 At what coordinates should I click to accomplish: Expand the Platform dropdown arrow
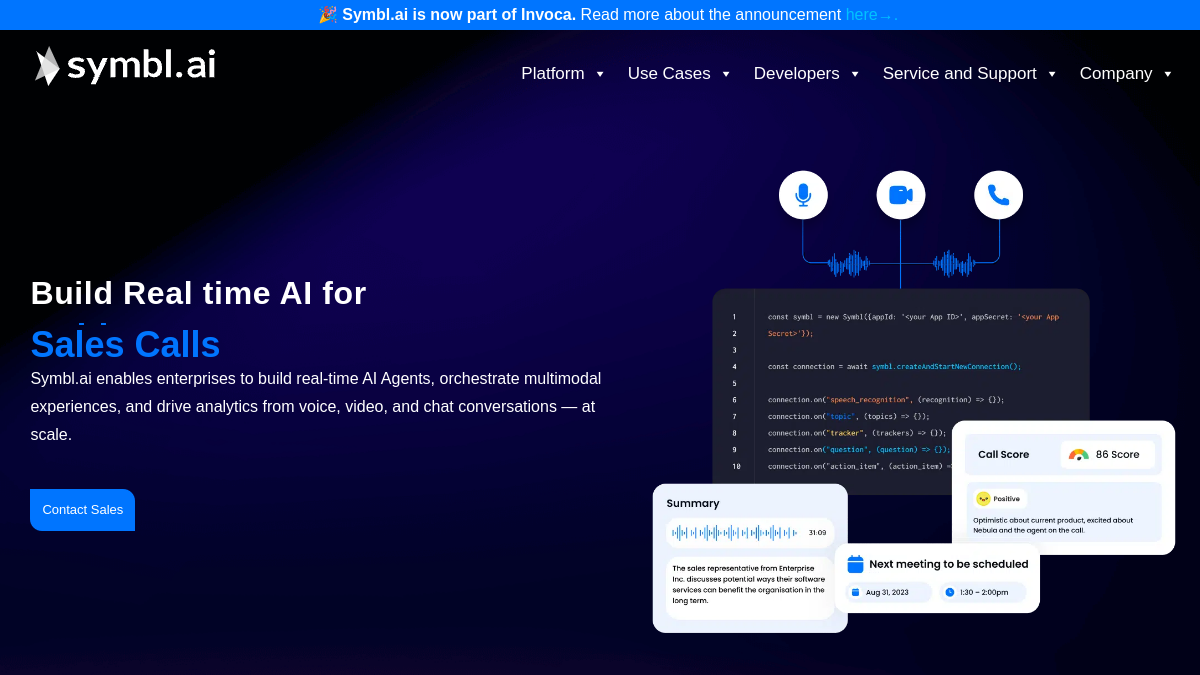[600, 74]
